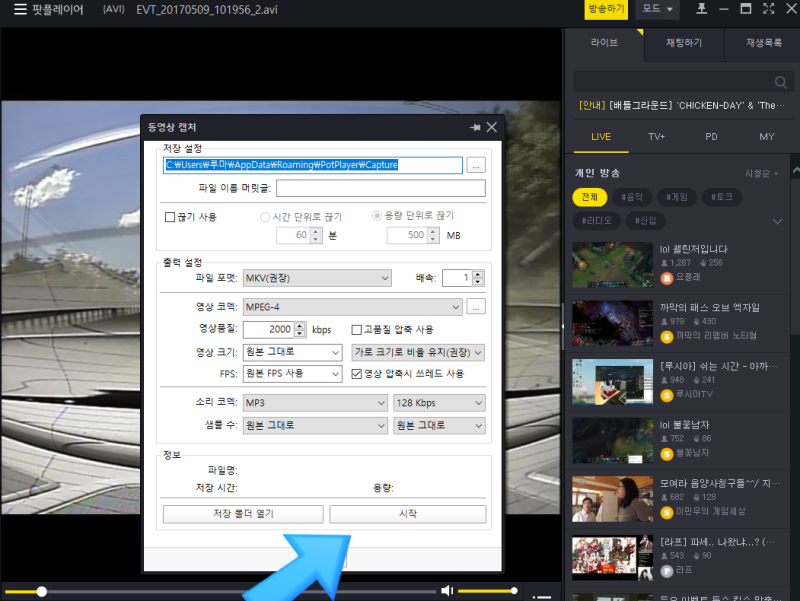Uncheck the 영상 압축시 쓰레드 사용 checkbox

click(357, 374)
